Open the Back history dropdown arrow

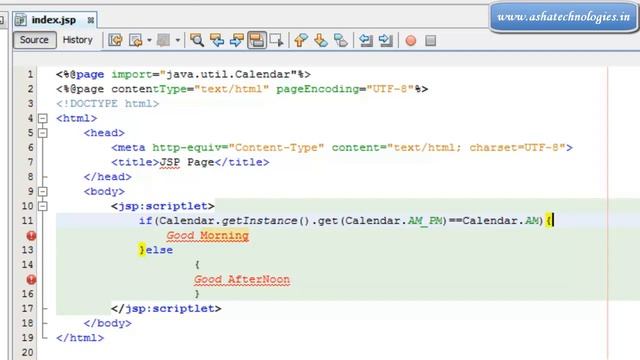click(149, 40)
